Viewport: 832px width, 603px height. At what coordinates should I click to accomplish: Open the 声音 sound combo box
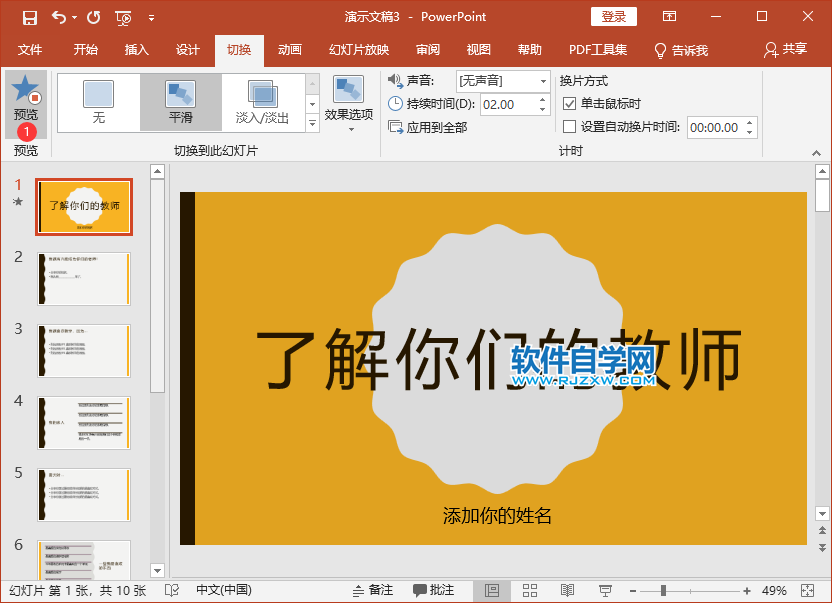click(x=502, y=81)
